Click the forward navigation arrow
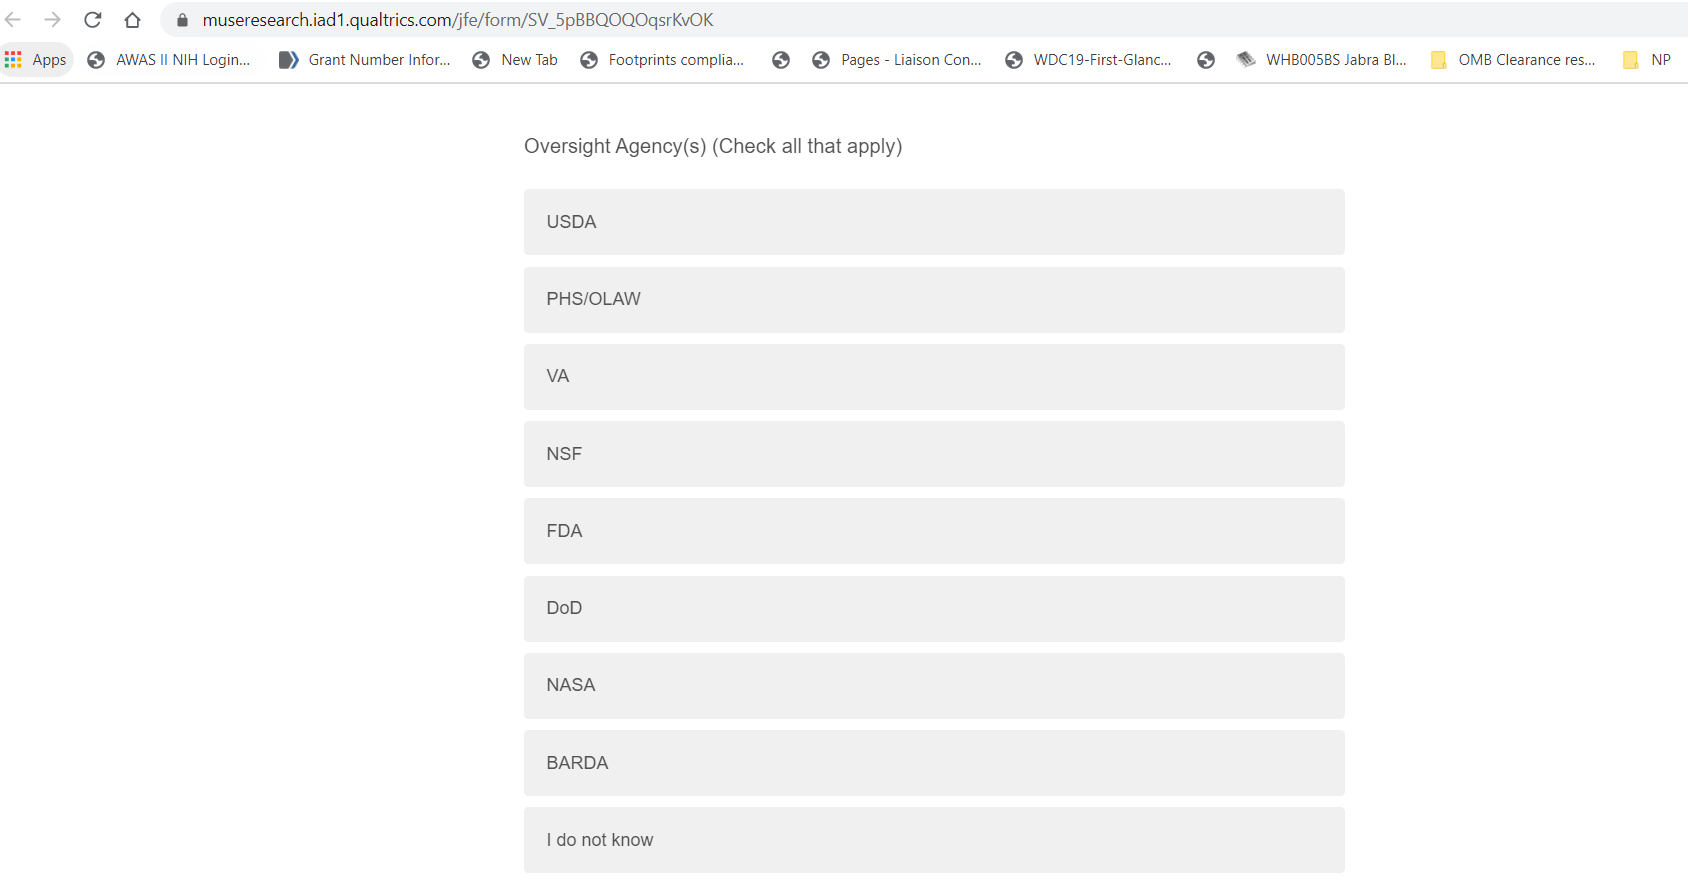1688x887 pixels. click(x=53, y=20)
